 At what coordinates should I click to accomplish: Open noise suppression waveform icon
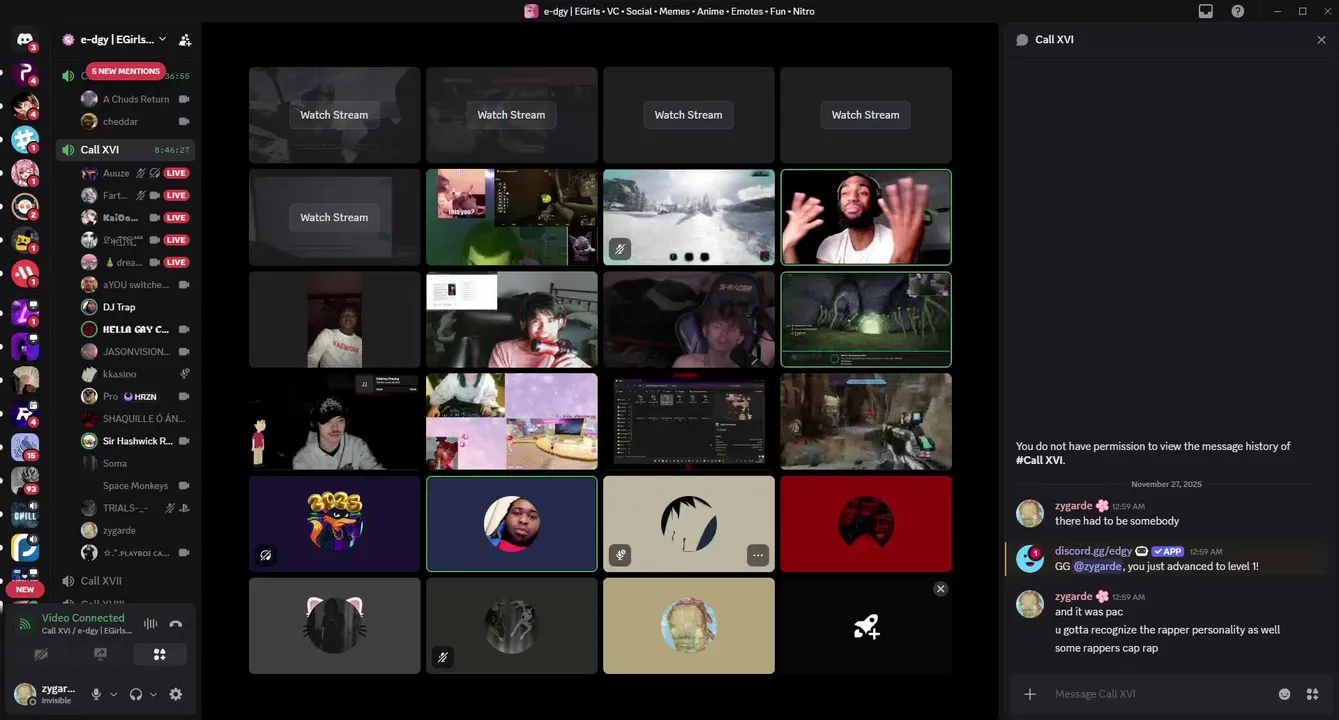[150, 624]
